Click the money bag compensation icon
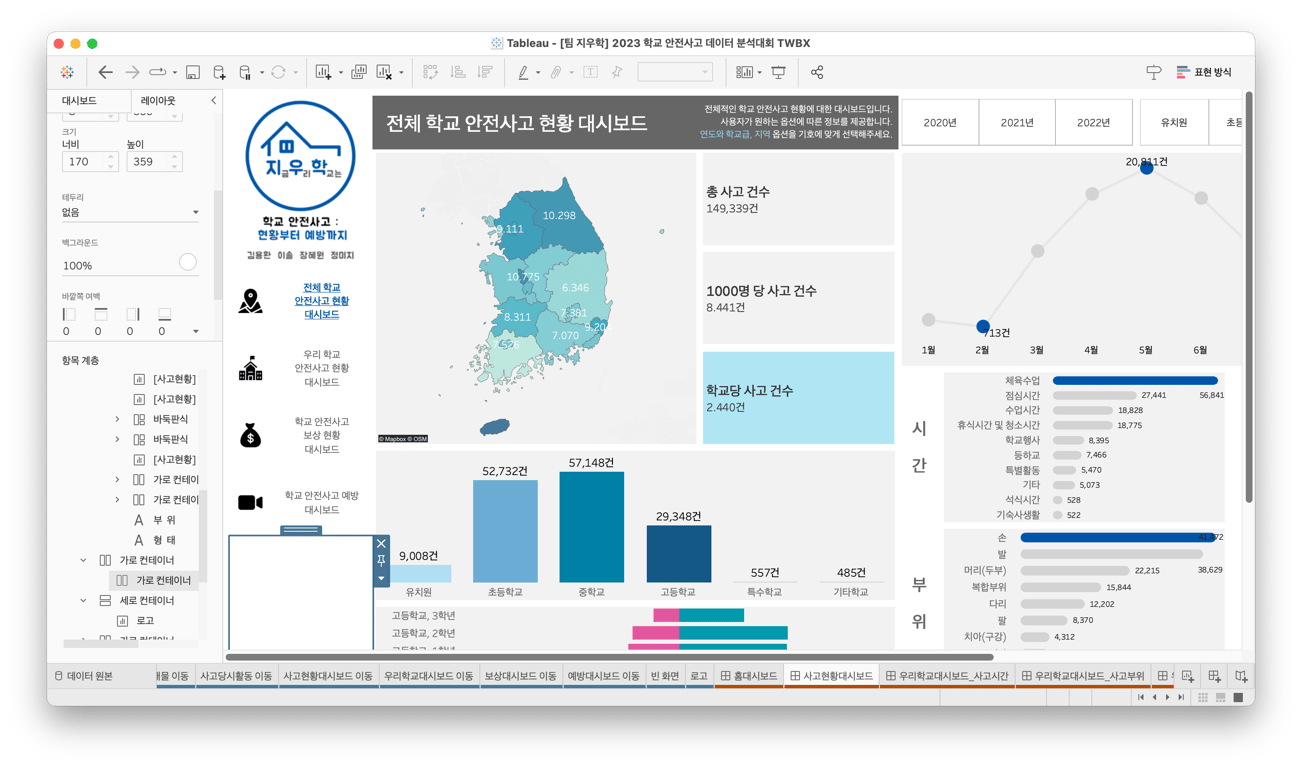The width and height of the screenshot is (1302, 768). pyautogui.click(x=250, y=435)
